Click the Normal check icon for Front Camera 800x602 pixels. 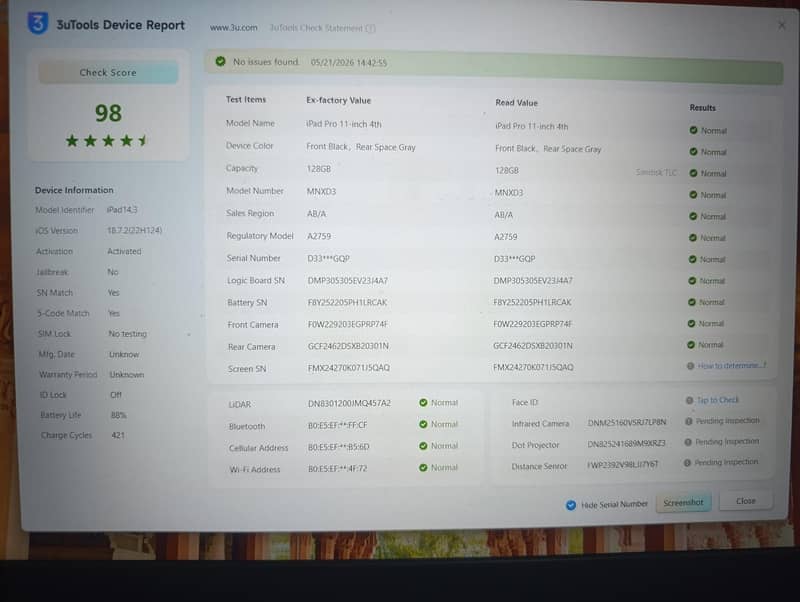[691, 323]
